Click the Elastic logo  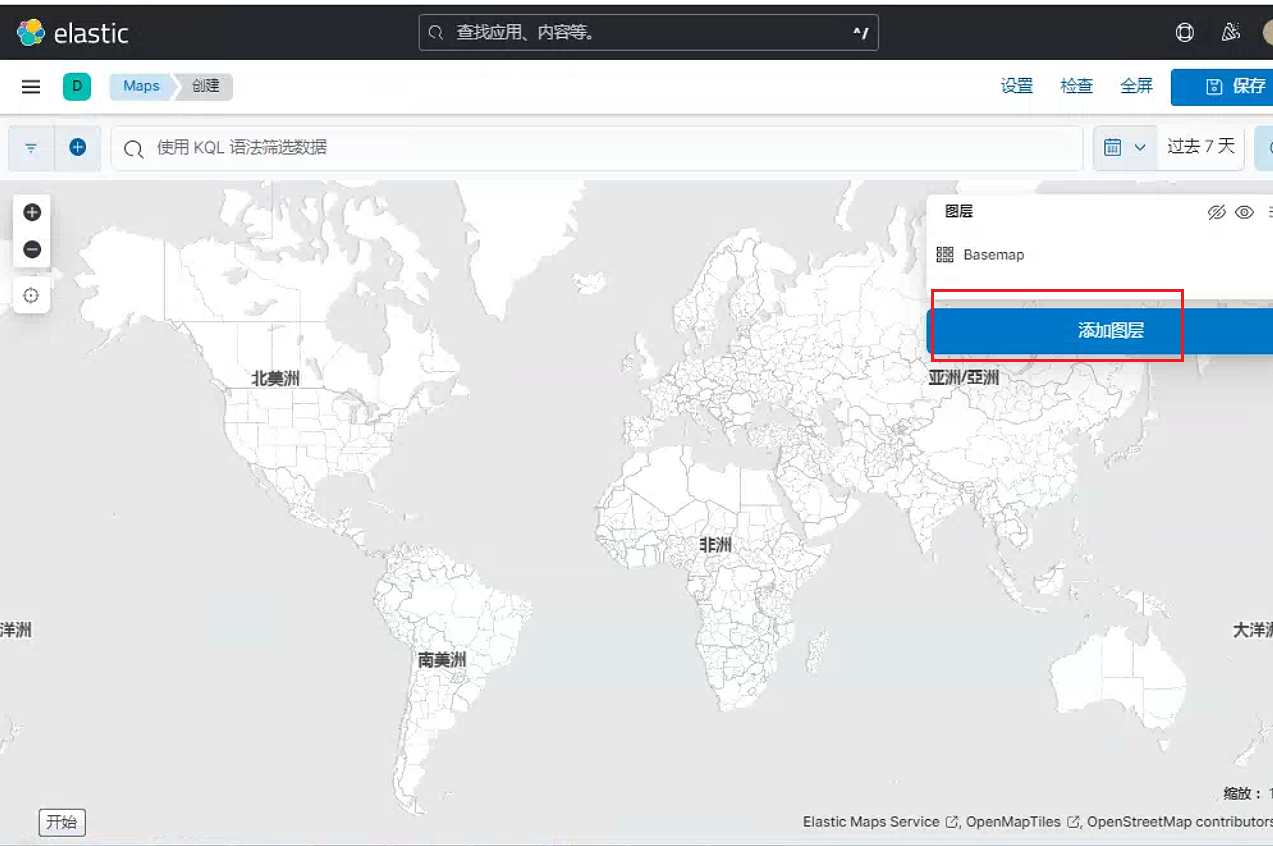[73, 33]
